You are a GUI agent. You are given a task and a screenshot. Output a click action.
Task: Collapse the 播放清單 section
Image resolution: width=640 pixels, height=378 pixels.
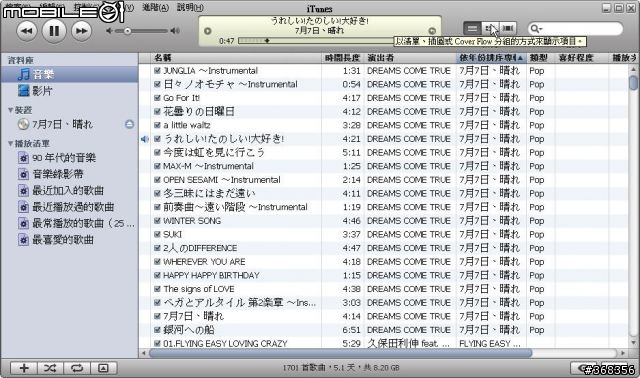coord(10,144)
